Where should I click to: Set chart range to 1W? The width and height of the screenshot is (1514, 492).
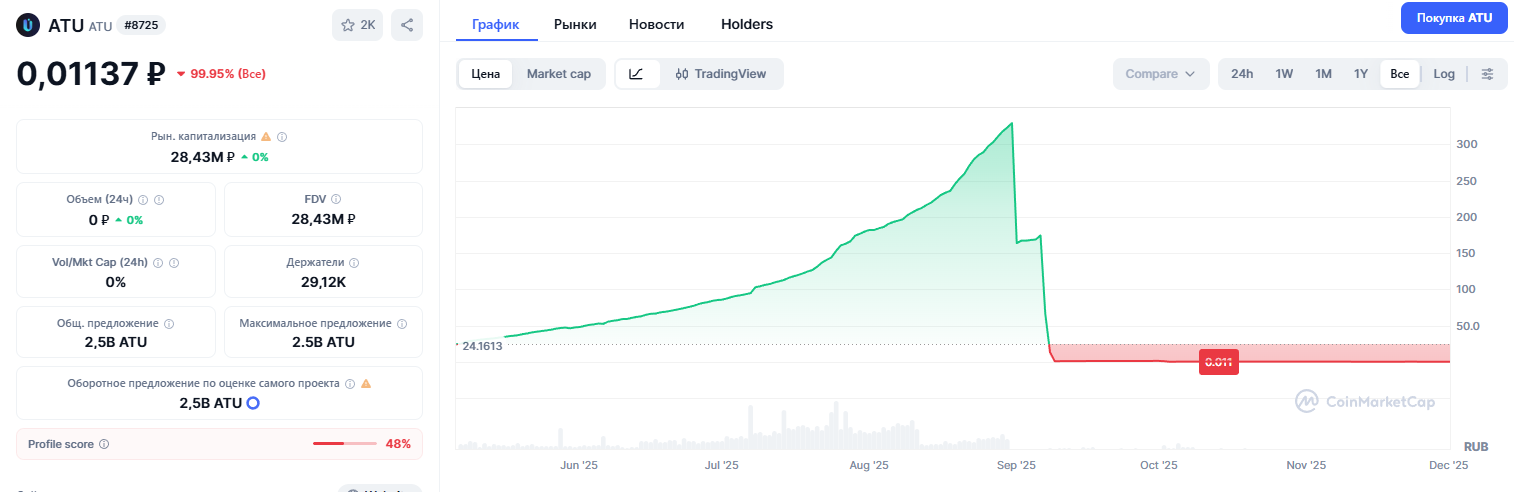1284,74
